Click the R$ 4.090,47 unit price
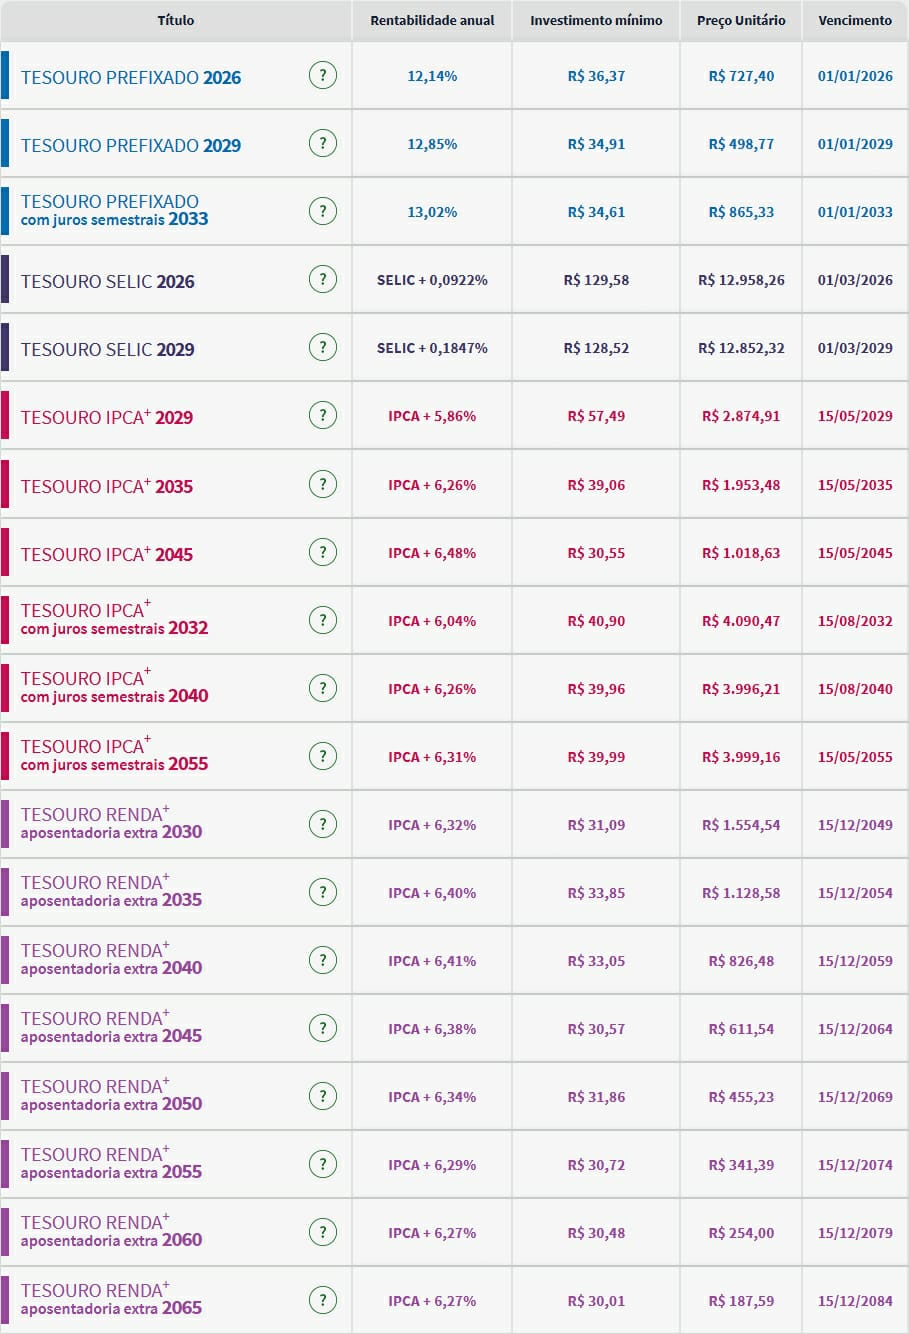909x1334 pixels. coord(741,621)
